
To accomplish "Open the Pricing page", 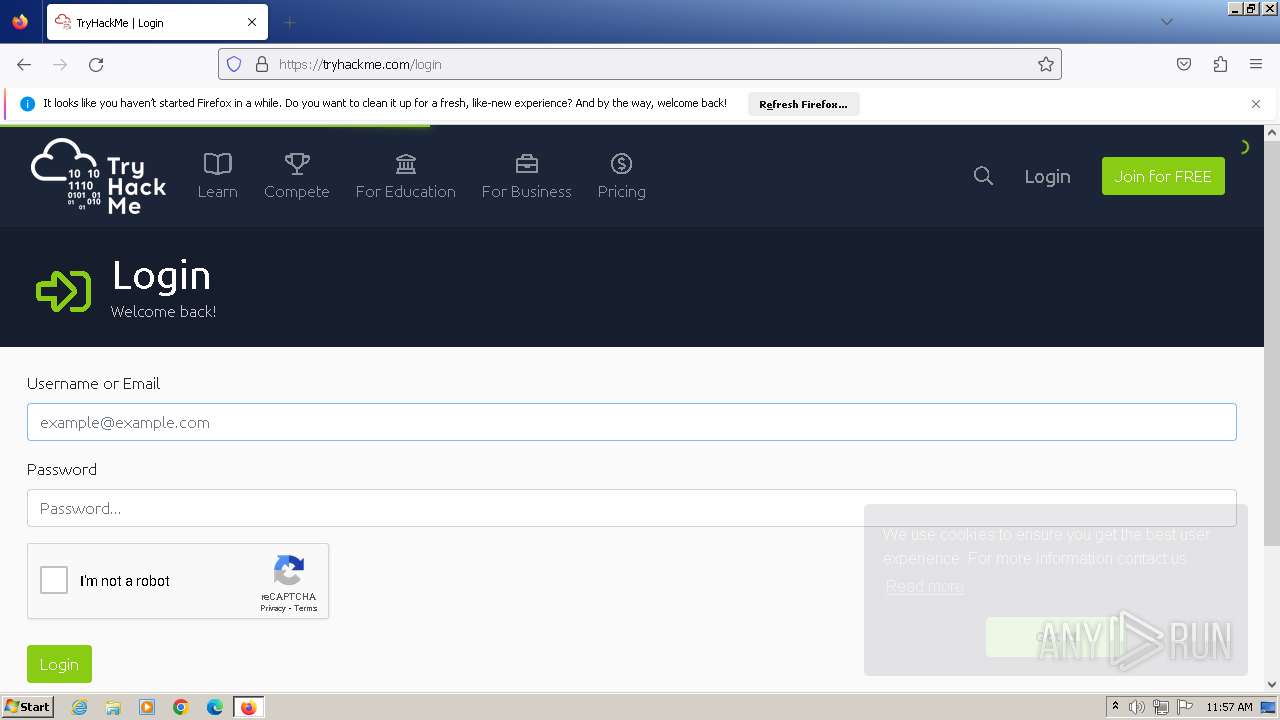I will 621,176.
